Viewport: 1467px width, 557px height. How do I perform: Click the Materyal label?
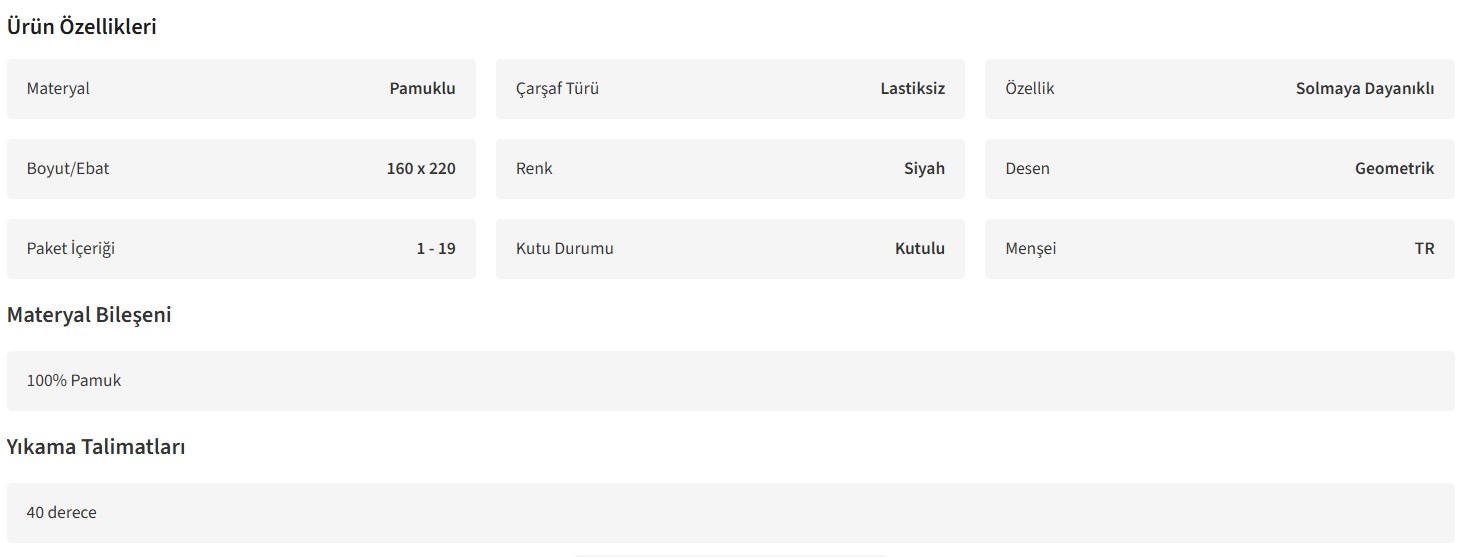[x=58, y=88]
